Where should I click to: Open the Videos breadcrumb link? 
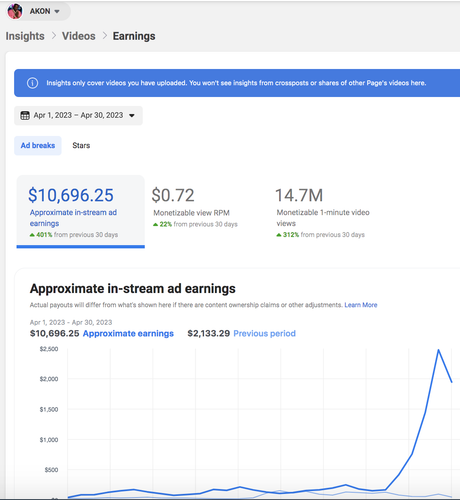click(x=79, y=36)
